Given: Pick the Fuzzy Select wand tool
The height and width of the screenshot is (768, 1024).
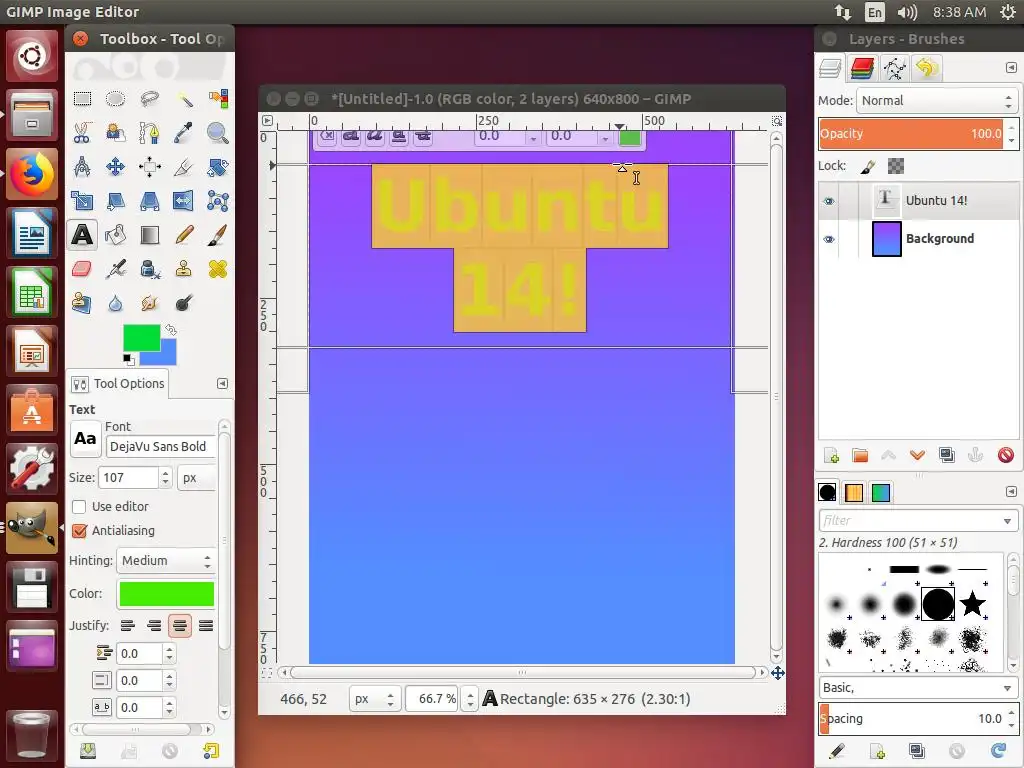Looking at the screenshot, I should click(184, 99).
